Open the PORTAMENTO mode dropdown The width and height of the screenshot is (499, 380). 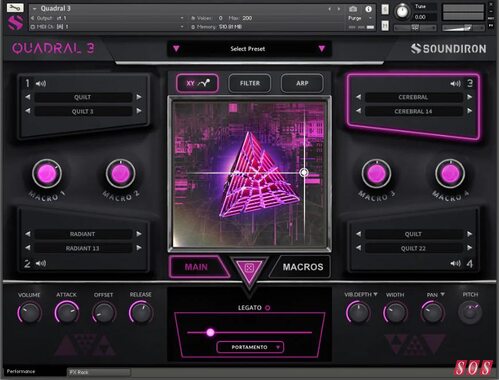pos(250,347)
